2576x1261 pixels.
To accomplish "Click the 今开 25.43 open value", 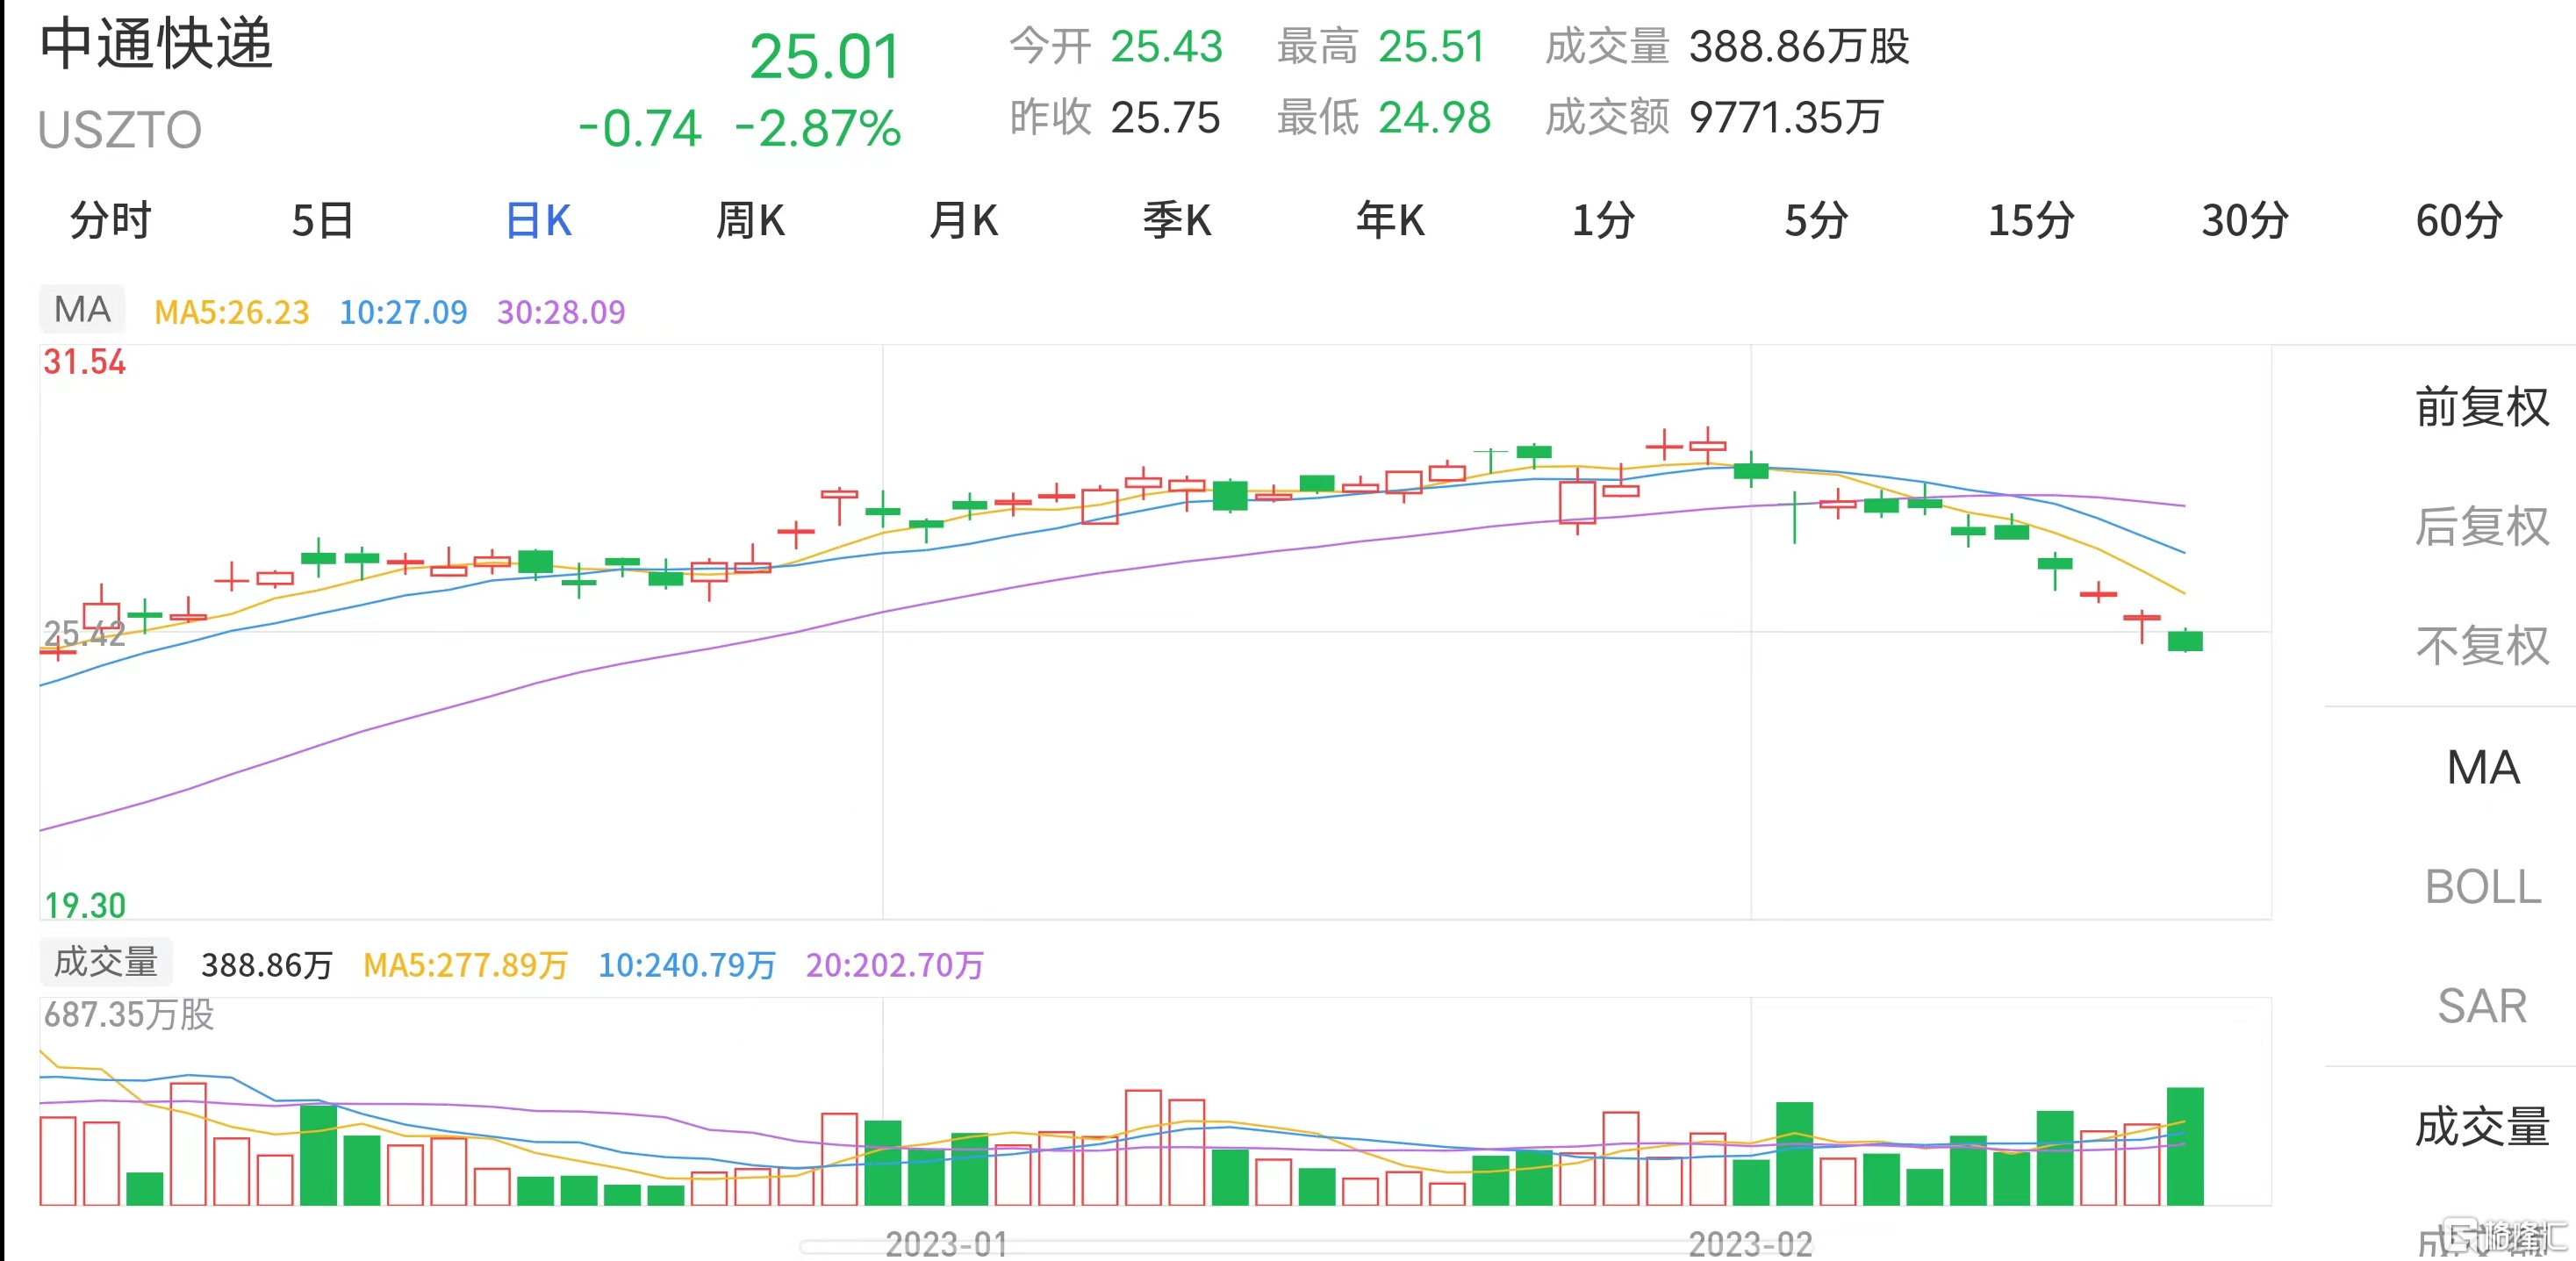I will (x=1116, y=46).
